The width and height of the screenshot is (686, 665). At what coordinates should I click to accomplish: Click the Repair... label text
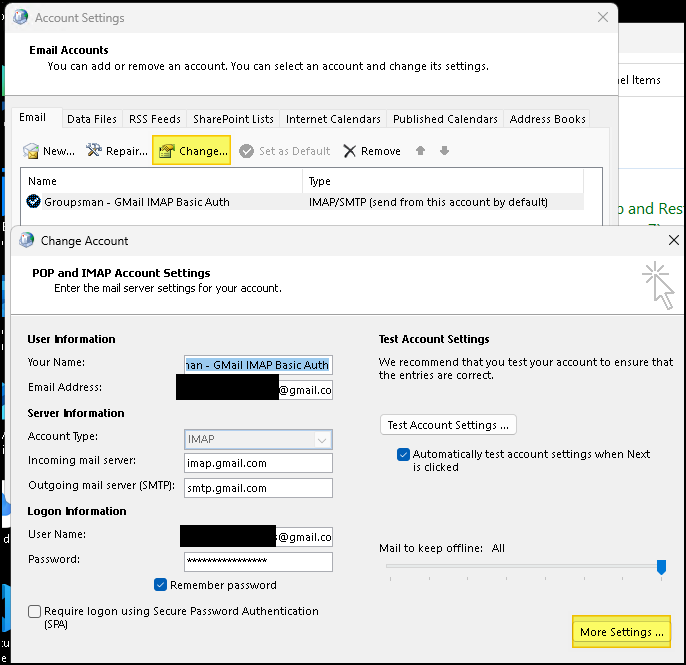click(x=127, y=151)
